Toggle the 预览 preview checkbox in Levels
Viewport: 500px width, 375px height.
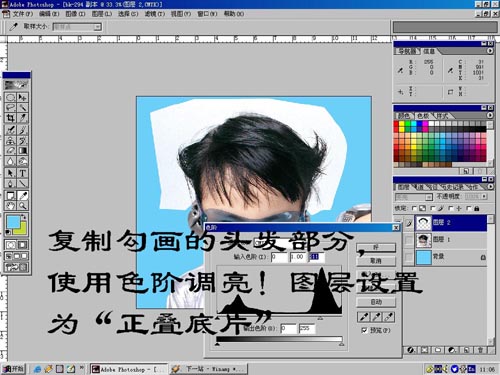364,330
